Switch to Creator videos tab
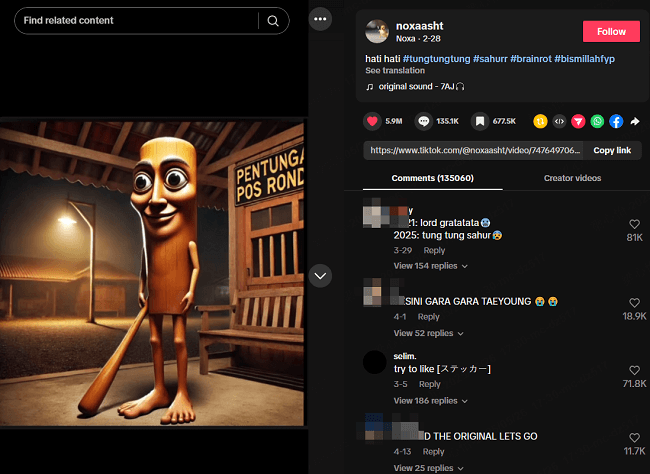This screenshot has height=474, width=650. pyautogui.click(x=572, y=178)
